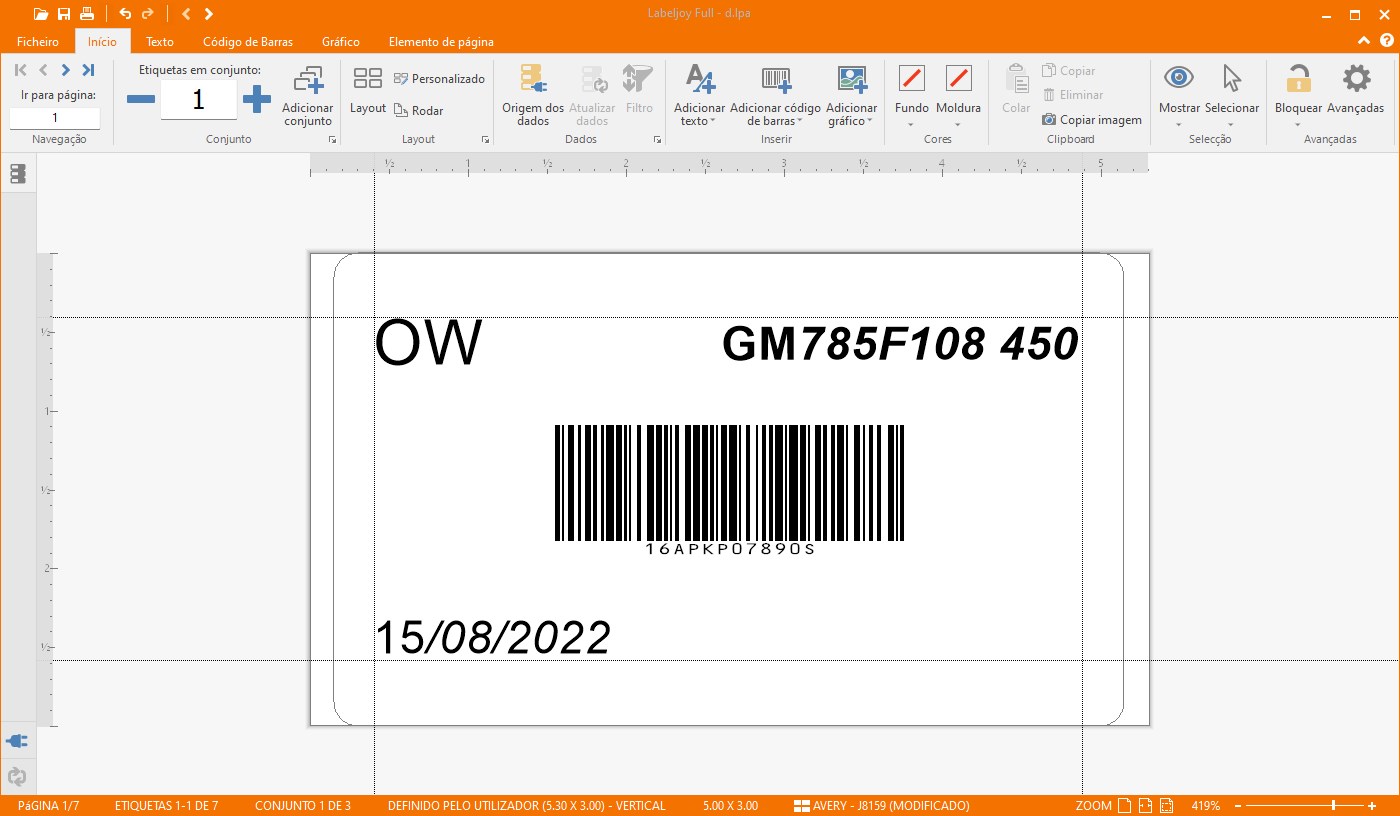The height and width of the screenshot is (816, 1400).
Task: Expand Dados group dialog launcher
Action: 657,140
